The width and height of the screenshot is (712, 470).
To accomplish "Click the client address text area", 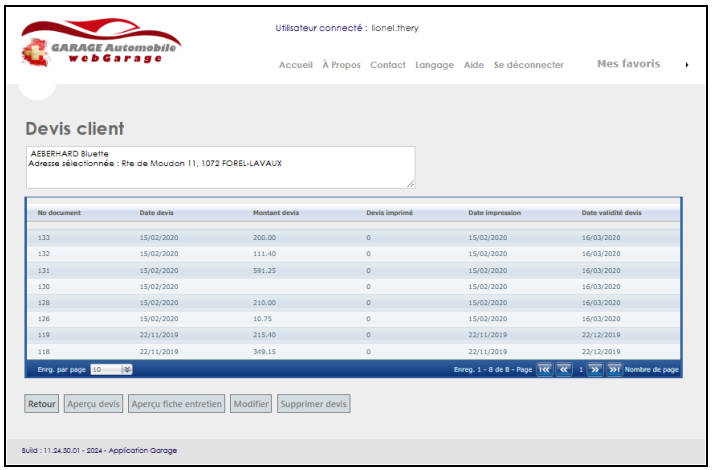I will coord(220,167).
